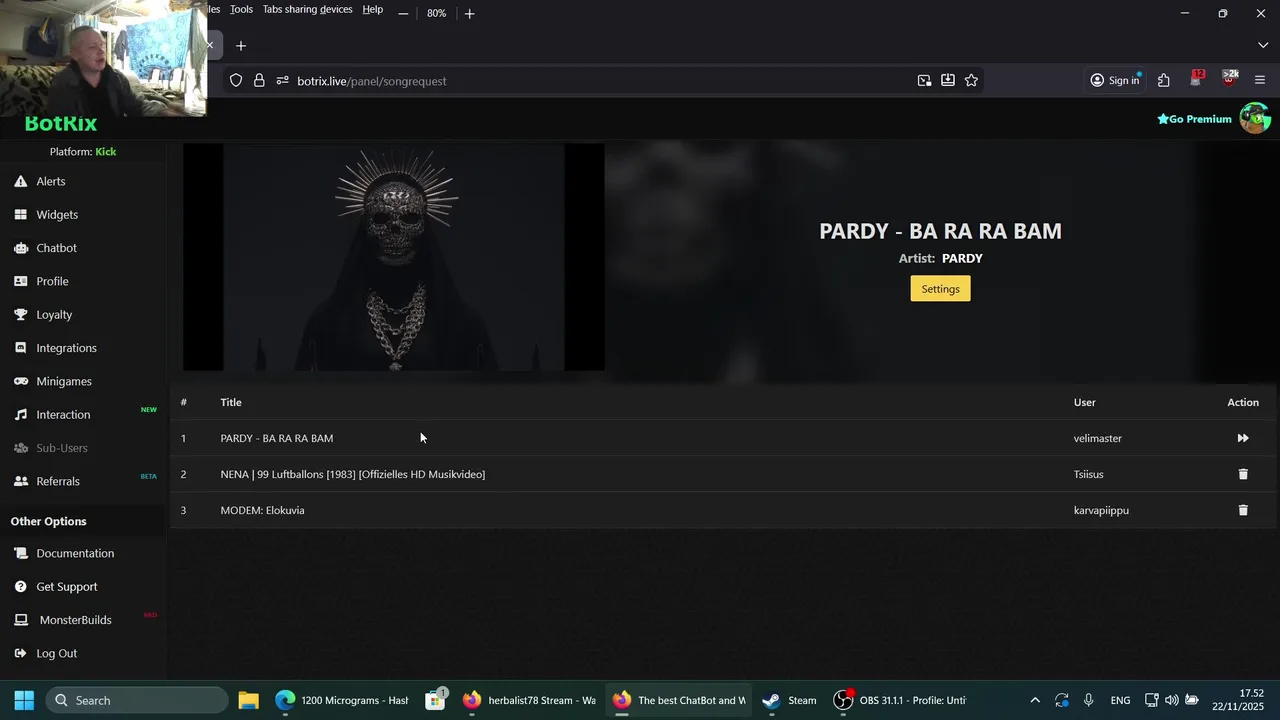Screen dimensions: 1280x720
Task: Open the Firefox application hamburger menu
Action: (x=1260, y=80)
